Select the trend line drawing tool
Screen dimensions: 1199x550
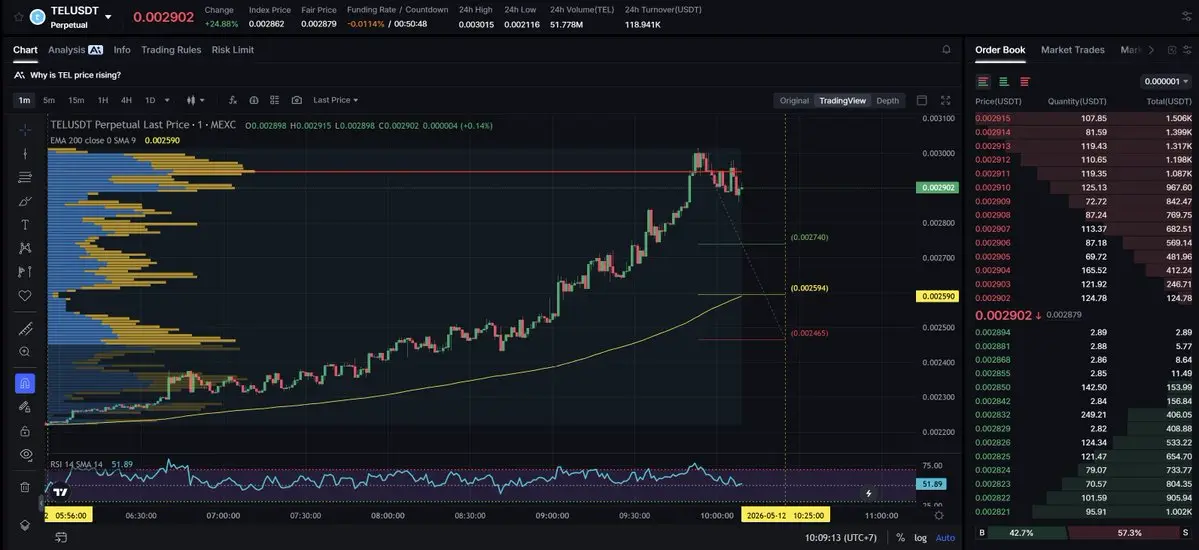(x=24, y=153)
